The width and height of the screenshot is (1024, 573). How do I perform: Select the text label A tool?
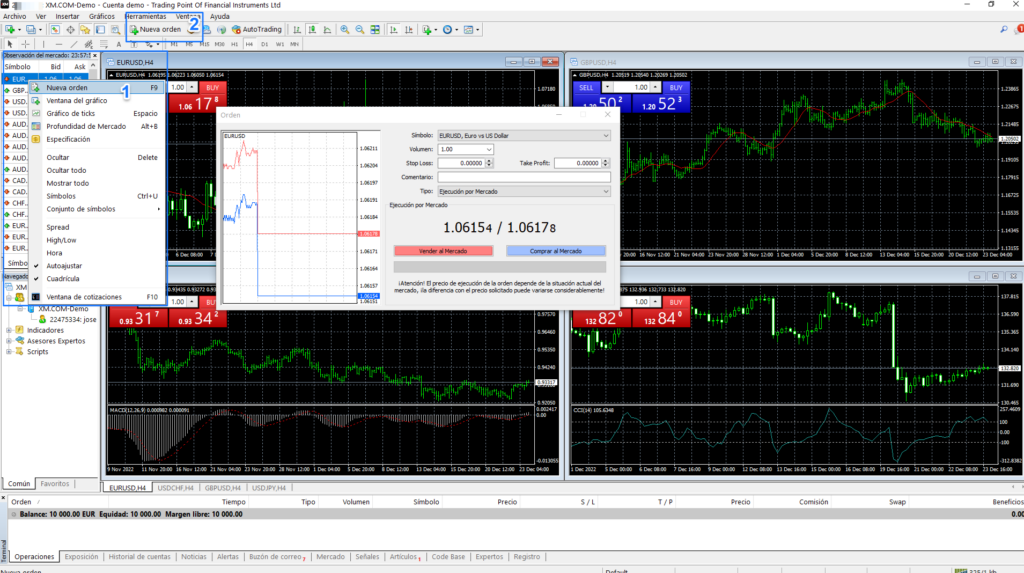[x=119, y=44]
